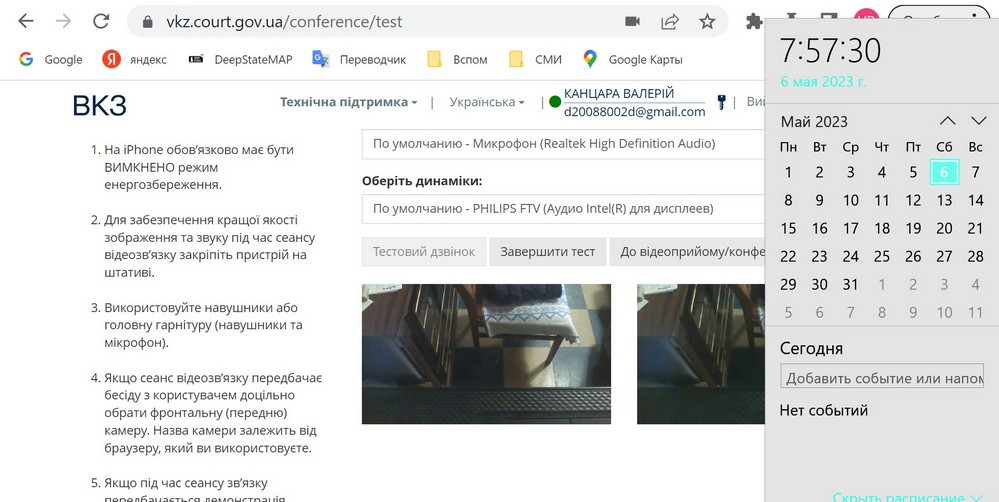999x502 pixels.
Task: Select May 31 in the calendar
Action: point(851,284)
